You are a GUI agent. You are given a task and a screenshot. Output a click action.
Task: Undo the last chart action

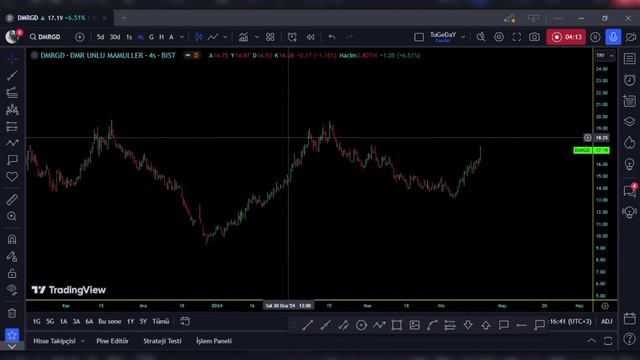(x=332, y=37)
